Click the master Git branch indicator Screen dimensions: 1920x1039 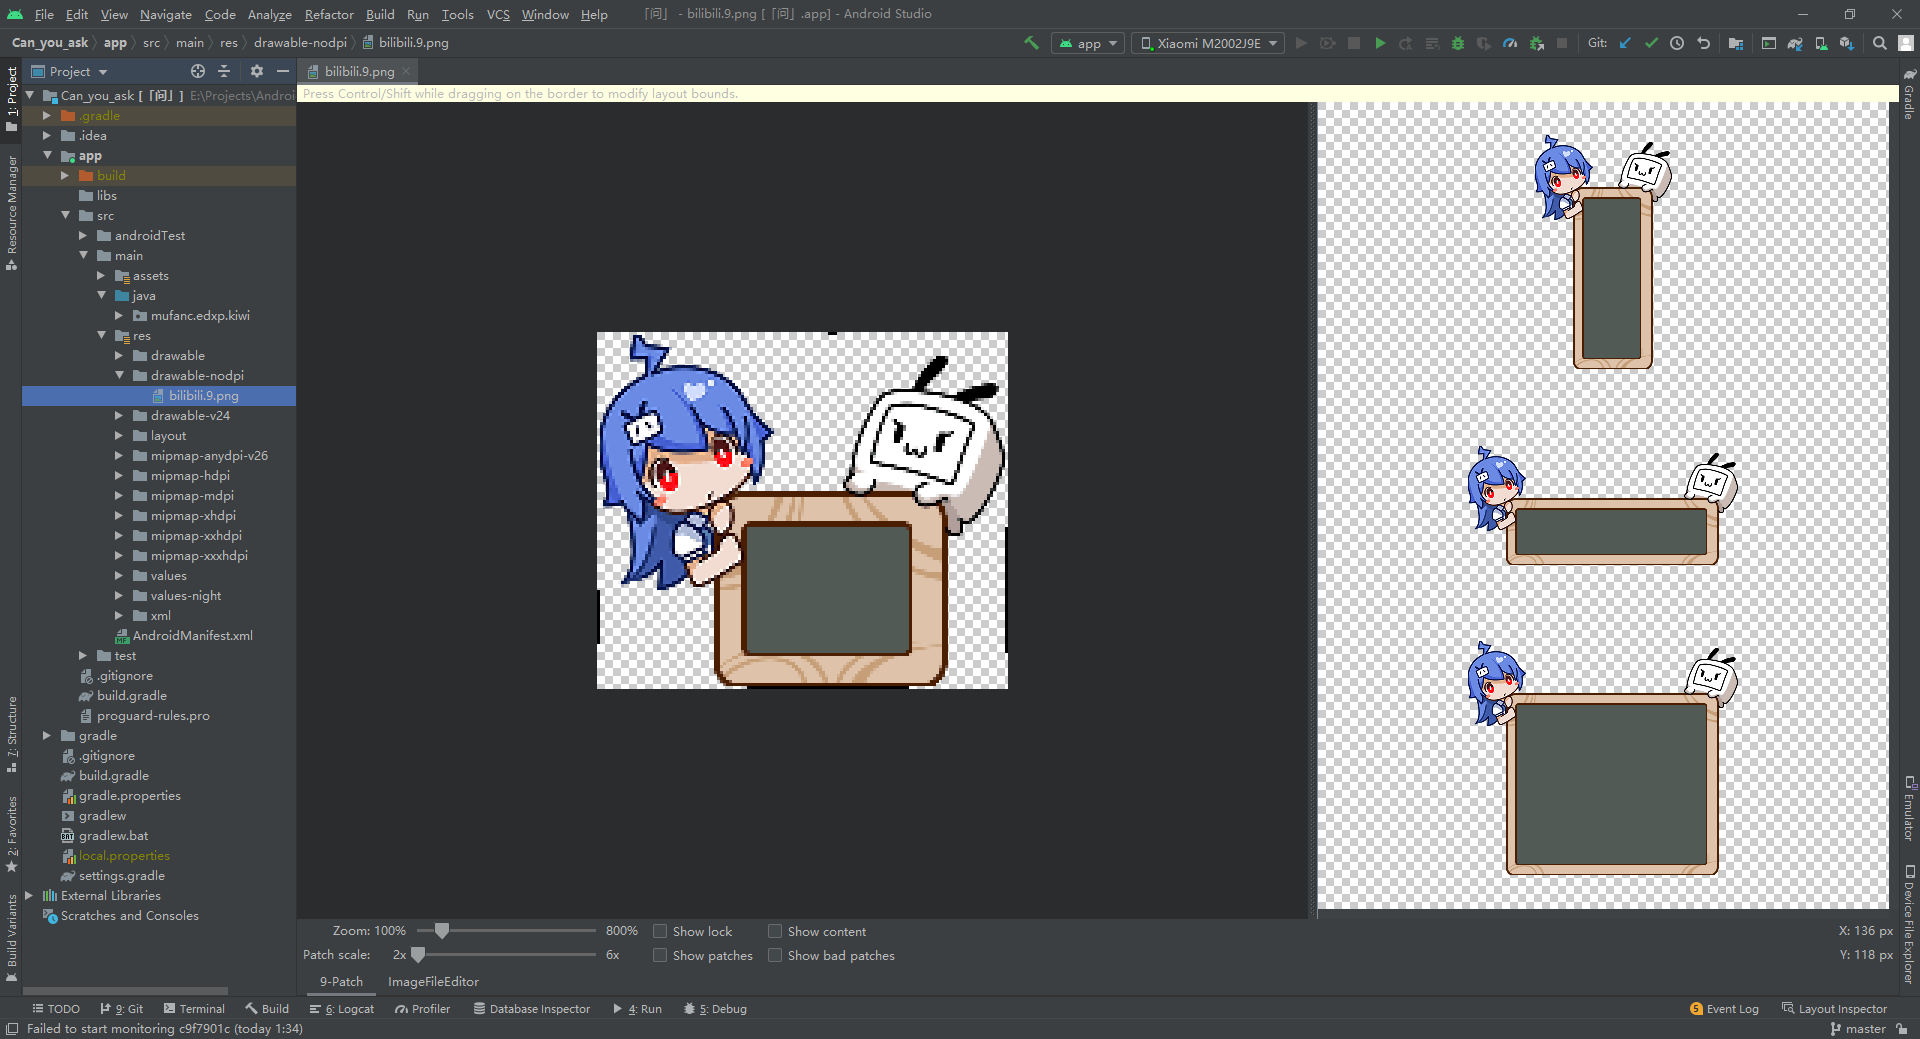1858,1028
